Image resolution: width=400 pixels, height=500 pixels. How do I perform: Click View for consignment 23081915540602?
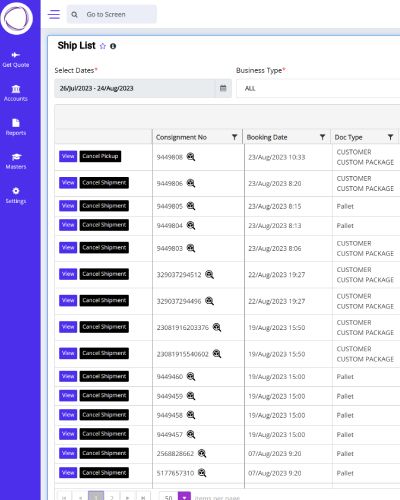pos(68,353)
